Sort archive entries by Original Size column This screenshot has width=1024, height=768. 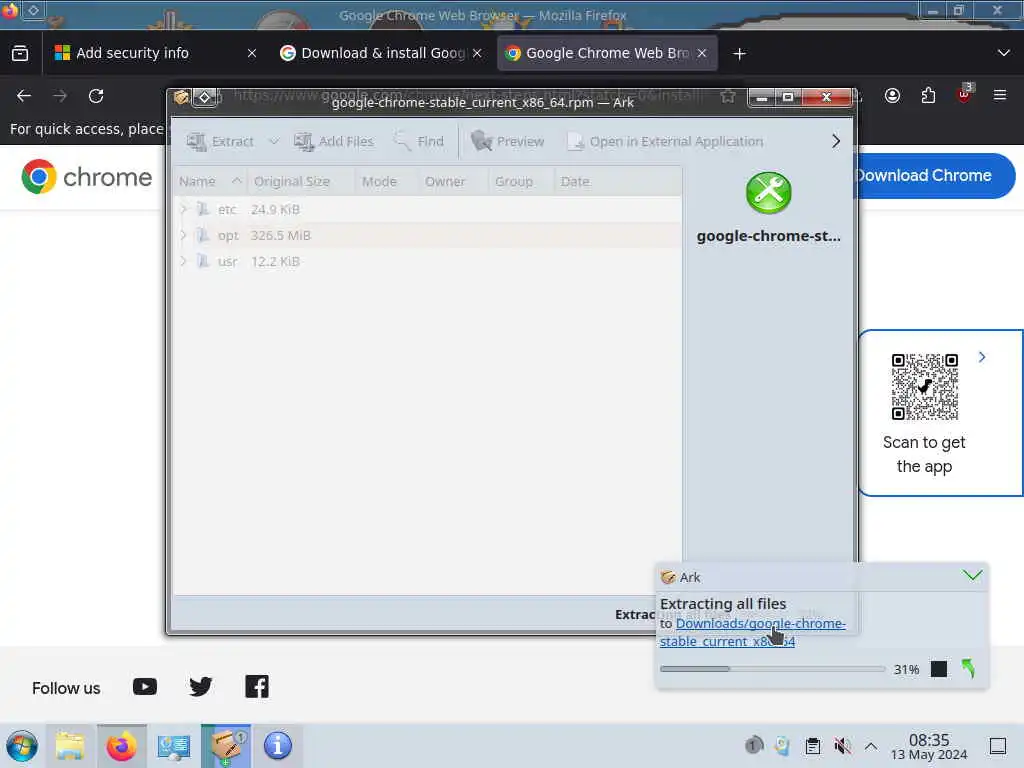(300, 182)
